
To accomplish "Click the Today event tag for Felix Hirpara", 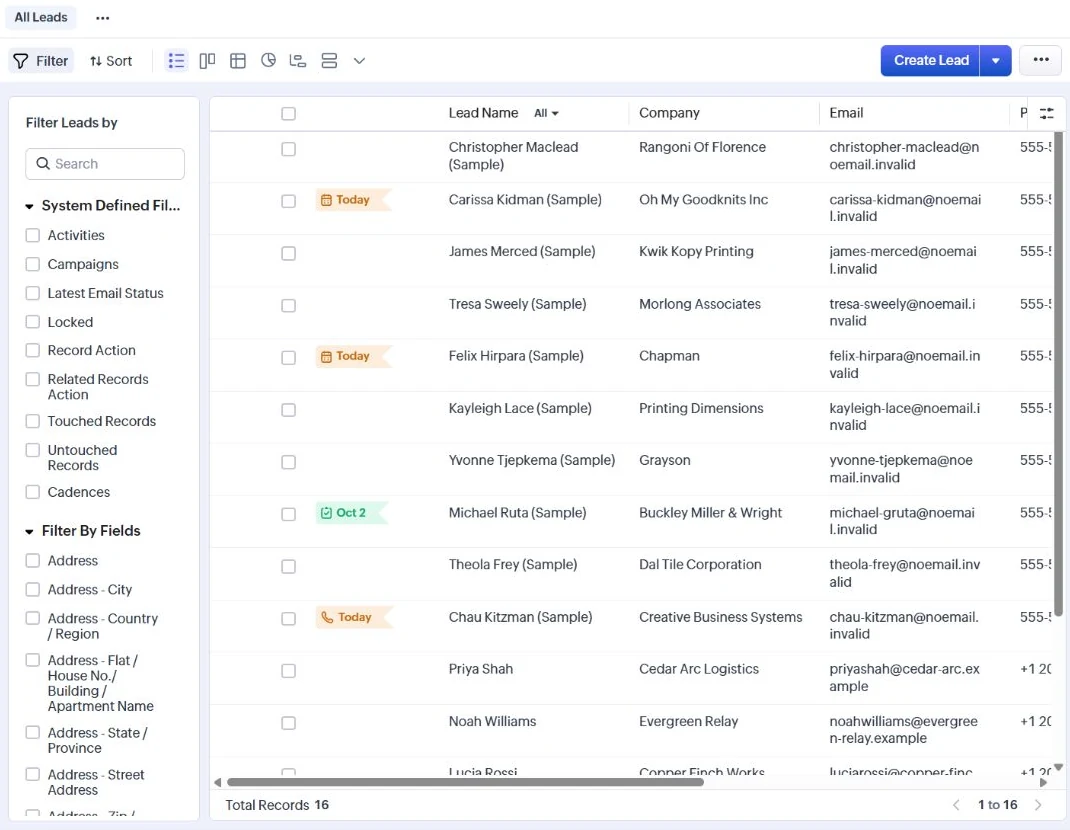I will [353, 356].
